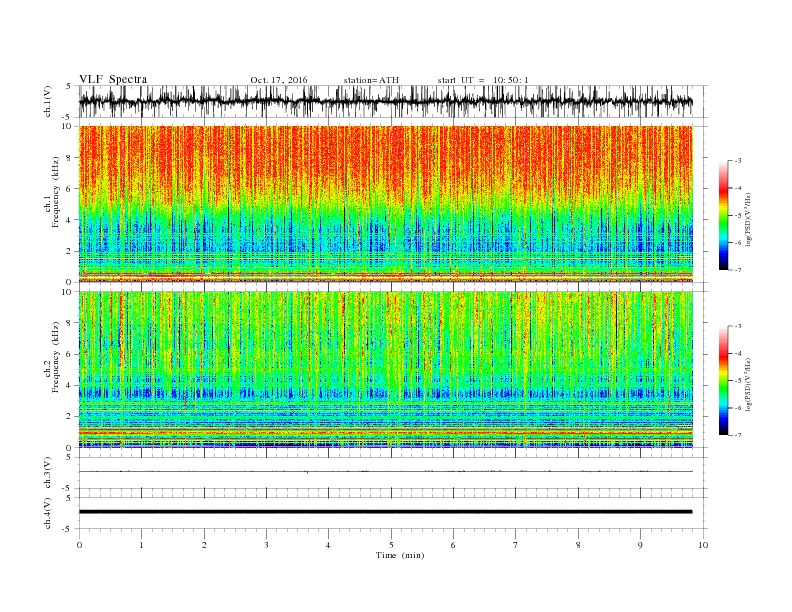Click the "3" tick on Time axis
The image size is (792, 612).
tap(266, 545)
